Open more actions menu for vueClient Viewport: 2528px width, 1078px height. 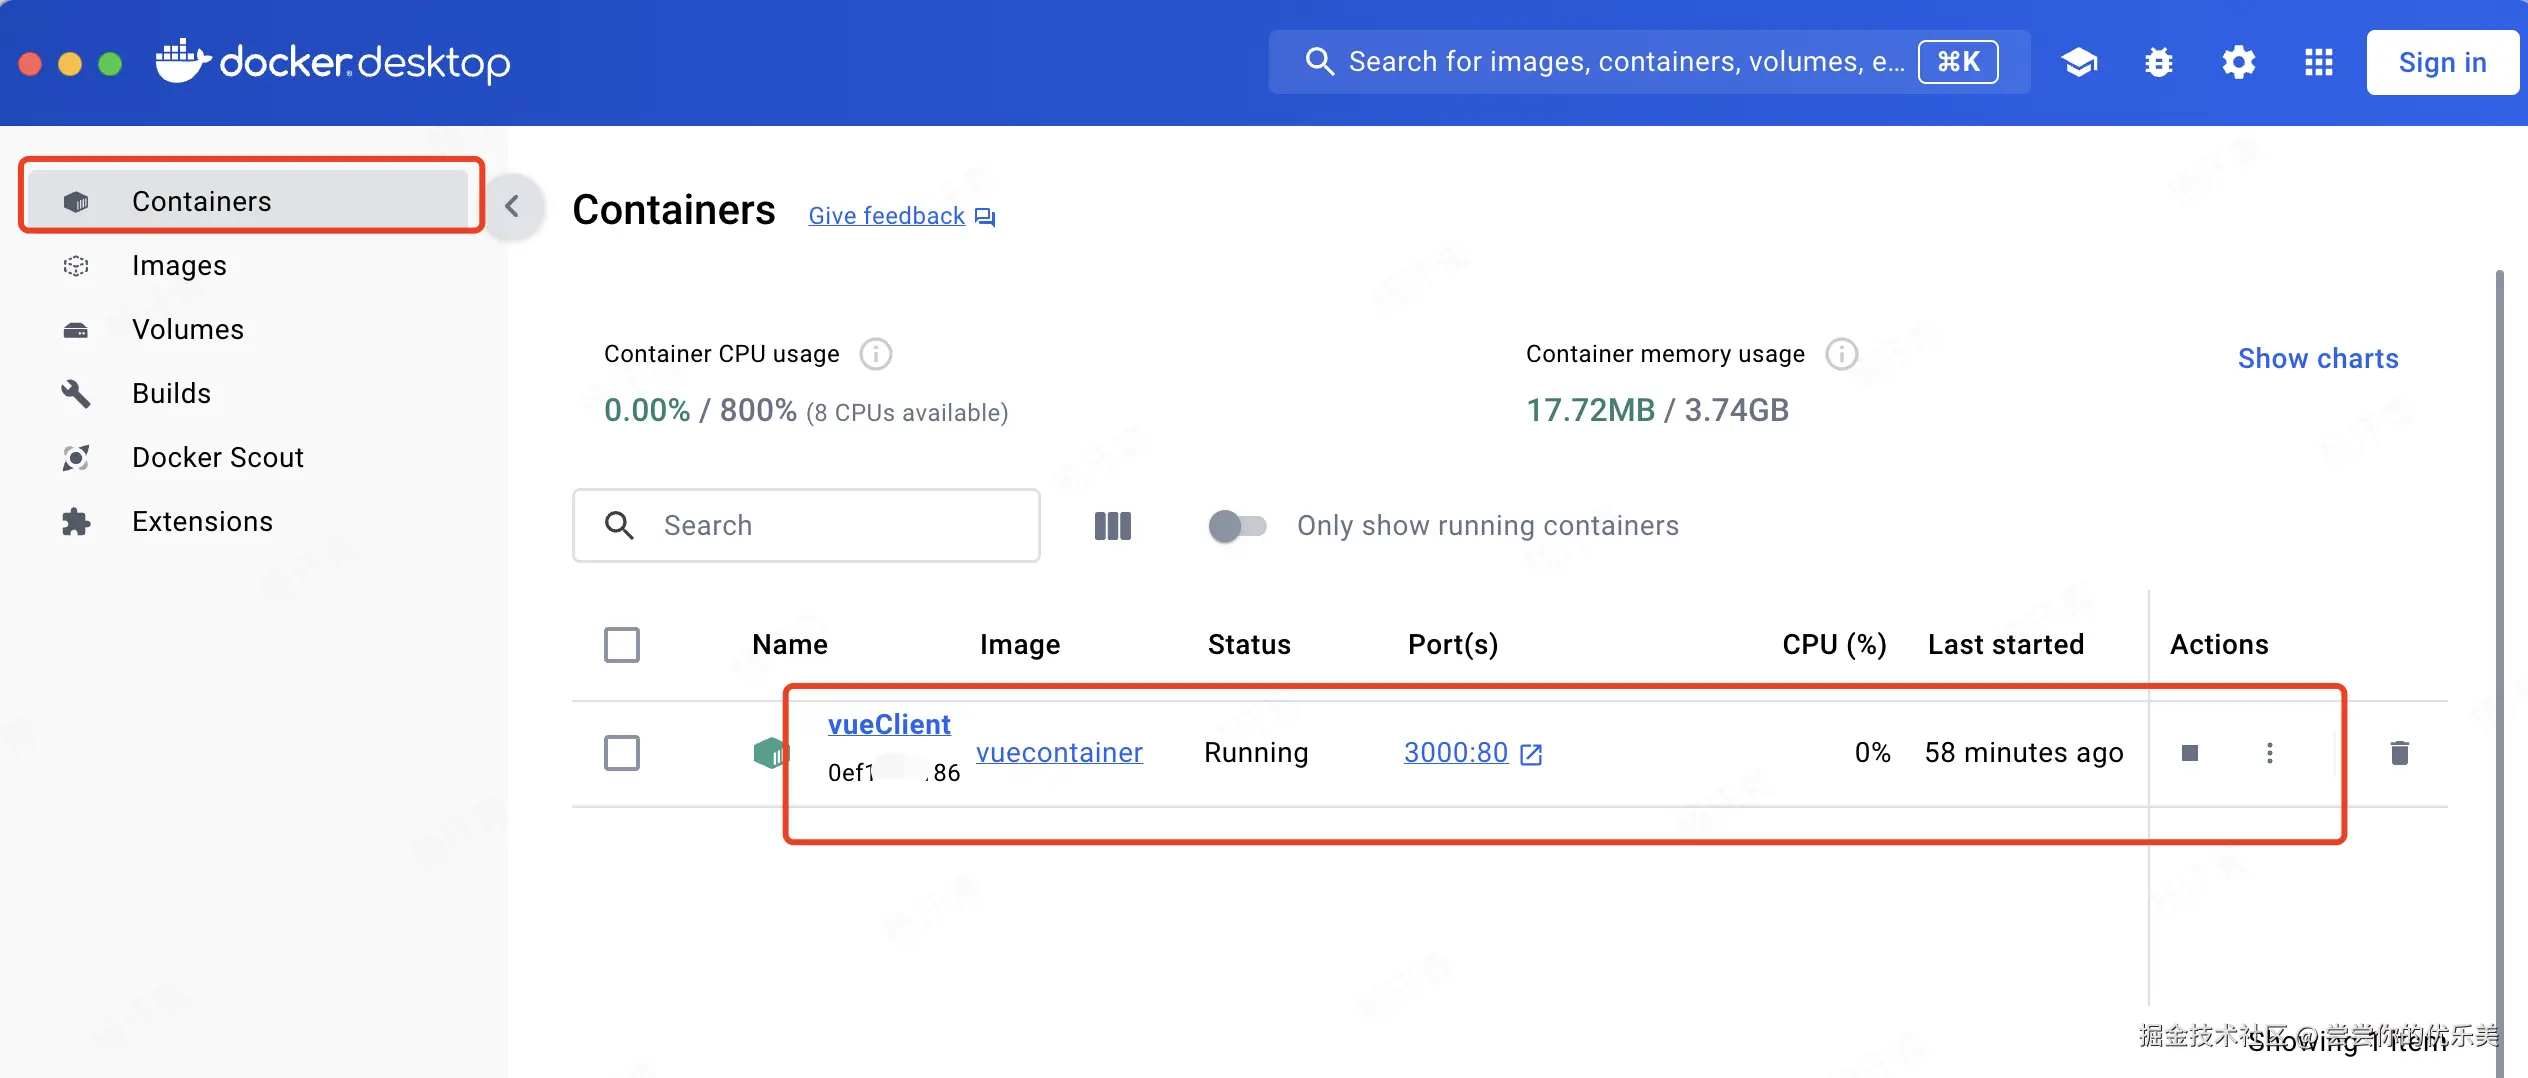coord(2270,753)
